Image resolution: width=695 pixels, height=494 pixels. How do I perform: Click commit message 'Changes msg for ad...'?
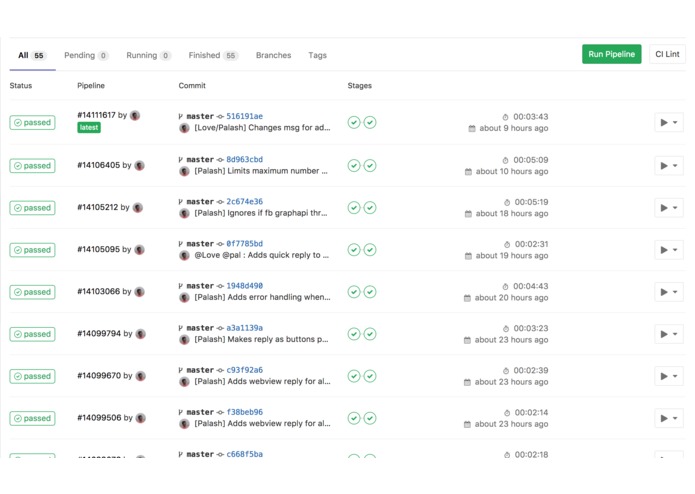262,128
